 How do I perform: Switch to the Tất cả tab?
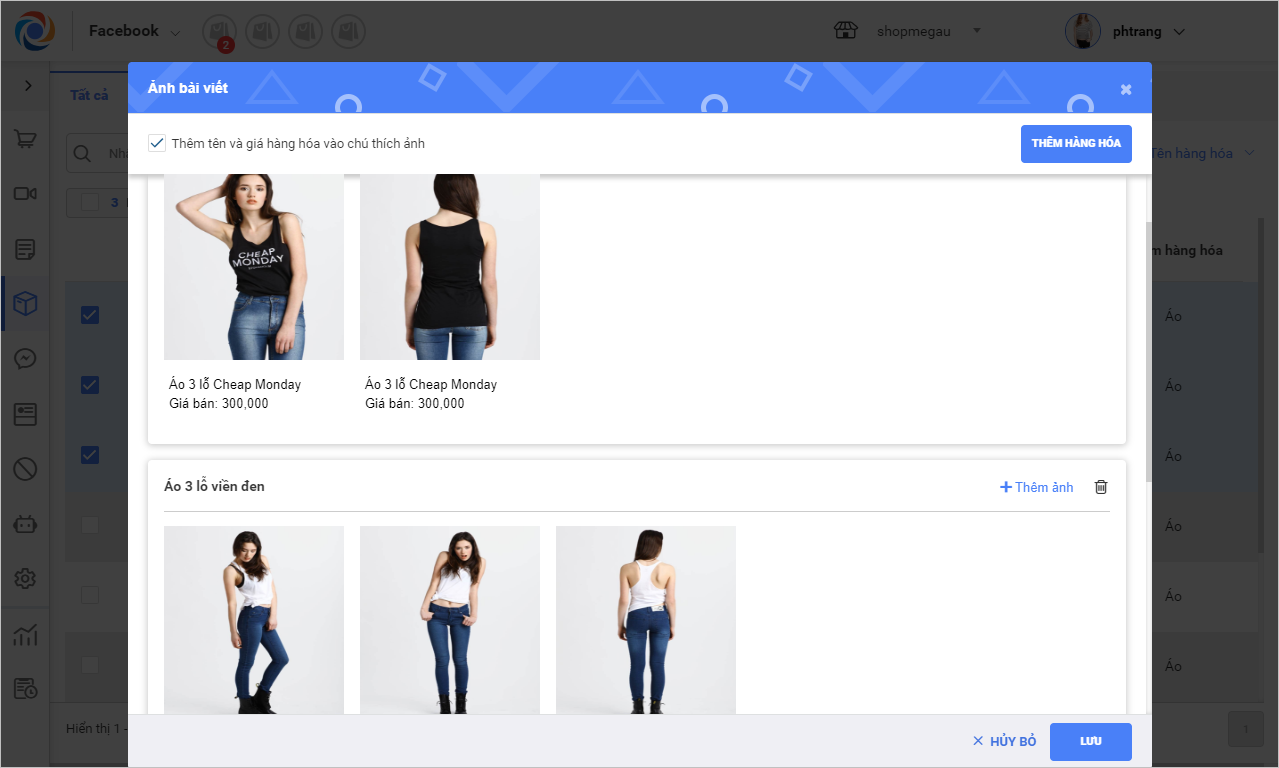click(x=89, y=95)
